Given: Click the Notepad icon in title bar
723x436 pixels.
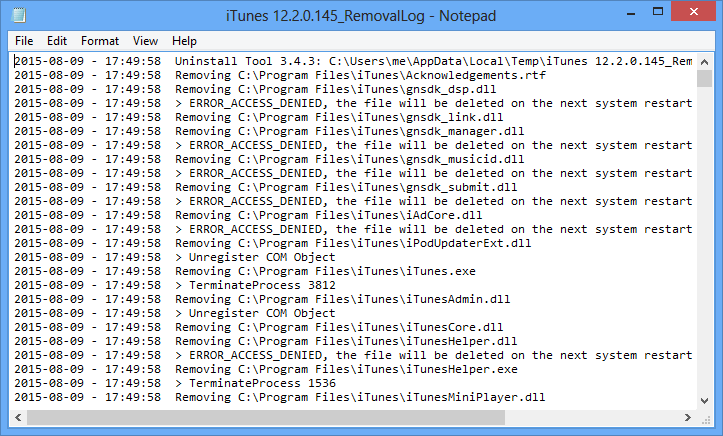Looking at the screenshot, I should coord(19,15).
